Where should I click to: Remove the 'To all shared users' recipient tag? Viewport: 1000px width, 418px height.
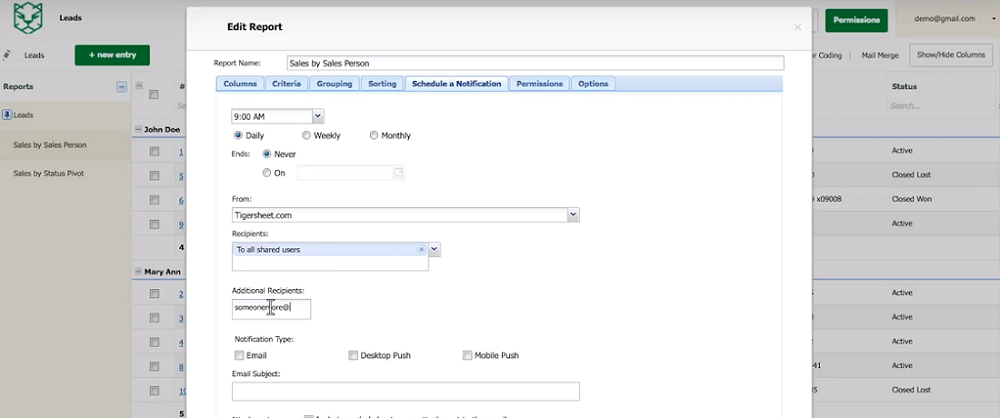(421, 250)
